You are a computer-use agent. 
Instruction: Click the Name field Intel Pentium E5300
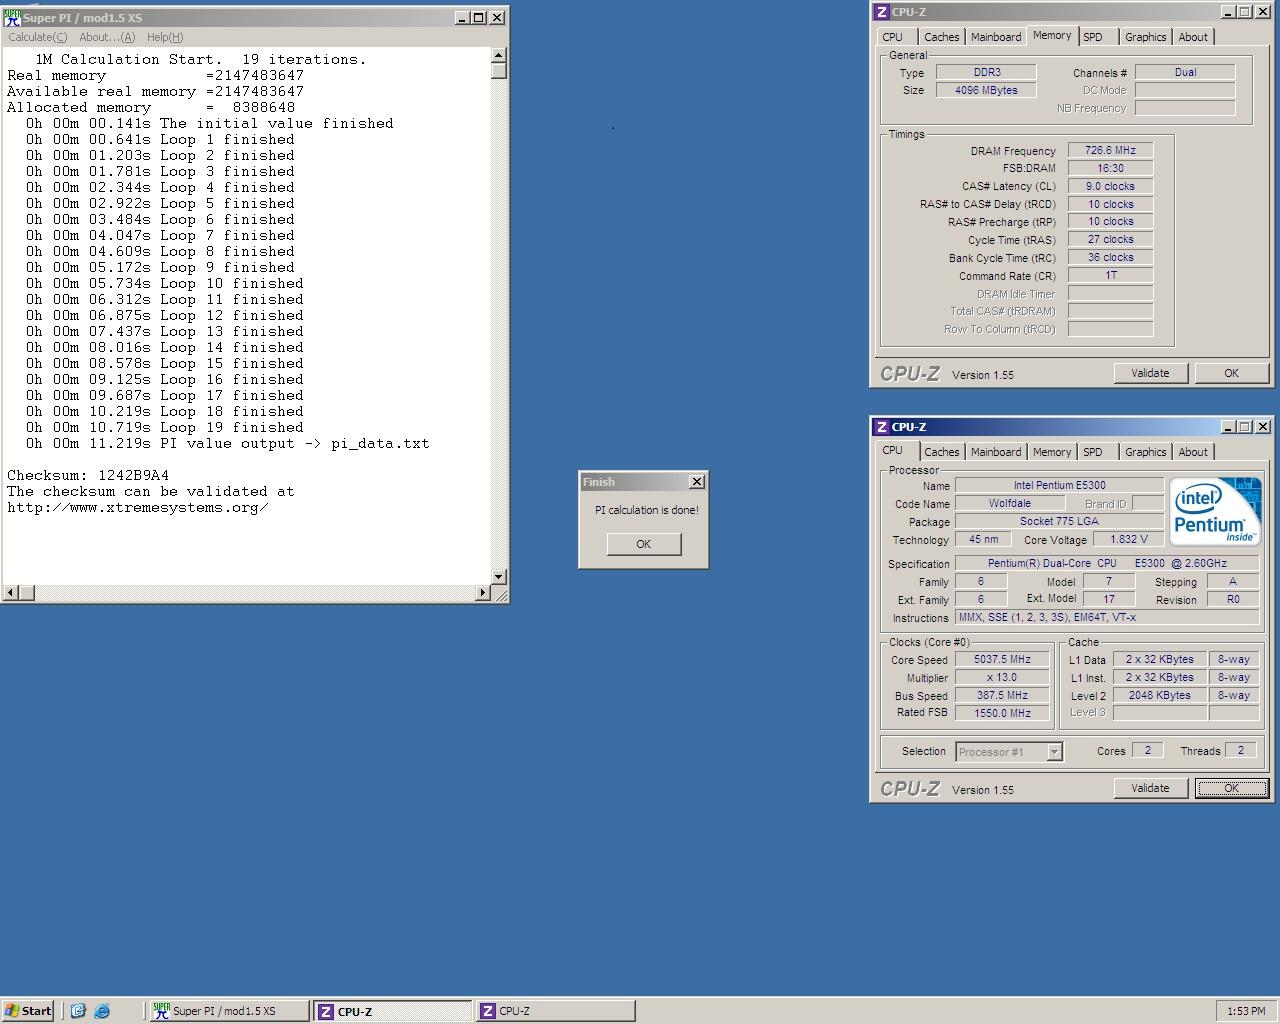click(x=1059, y=485)
